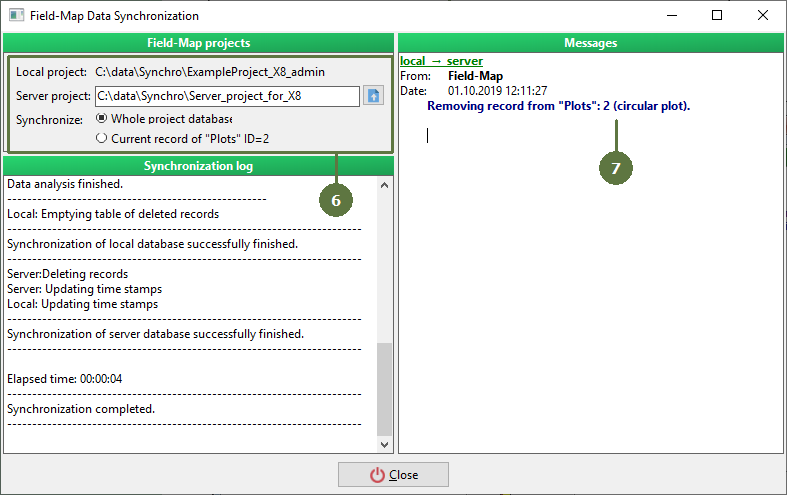Minimize the Data Synchronization window
Image resolution: width=787 pixels, height=495 pixels.
(x=671, y=16)
